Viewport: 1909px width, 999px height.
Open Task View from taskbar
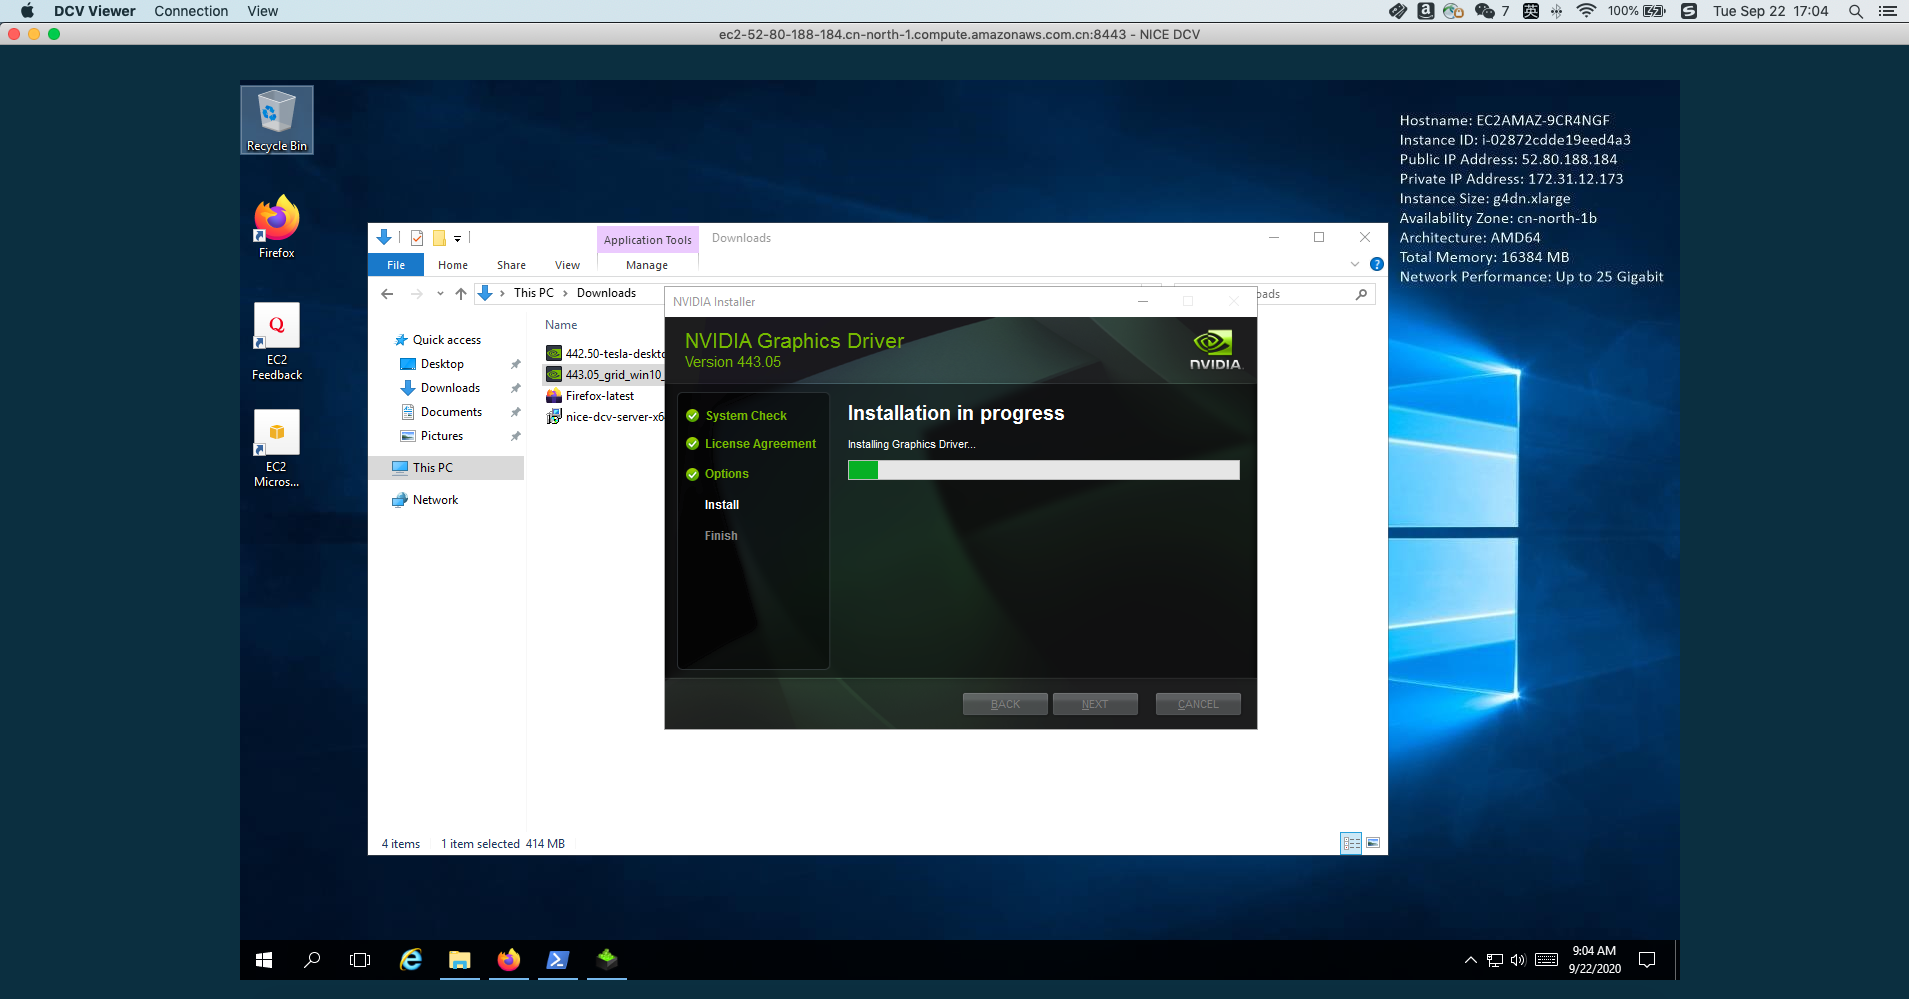tap(360, 960)
